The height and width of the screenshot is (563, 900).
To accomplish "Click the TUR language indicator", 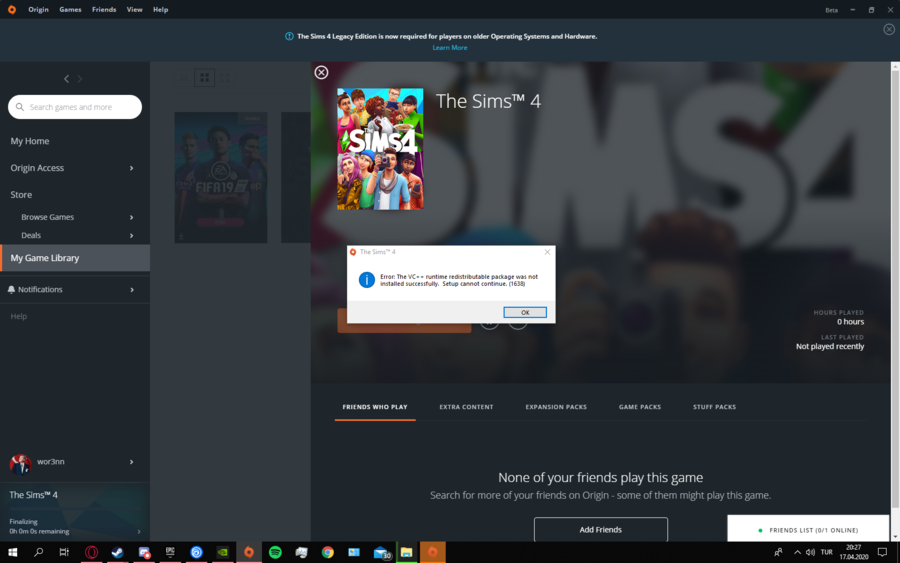I will pyautogui.click(x=827, y=552).
